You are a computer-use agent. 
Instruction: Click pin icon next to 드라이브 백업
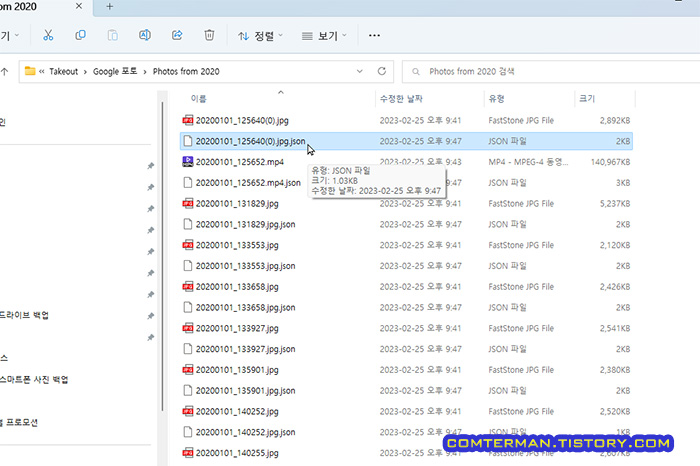(151, 316)
